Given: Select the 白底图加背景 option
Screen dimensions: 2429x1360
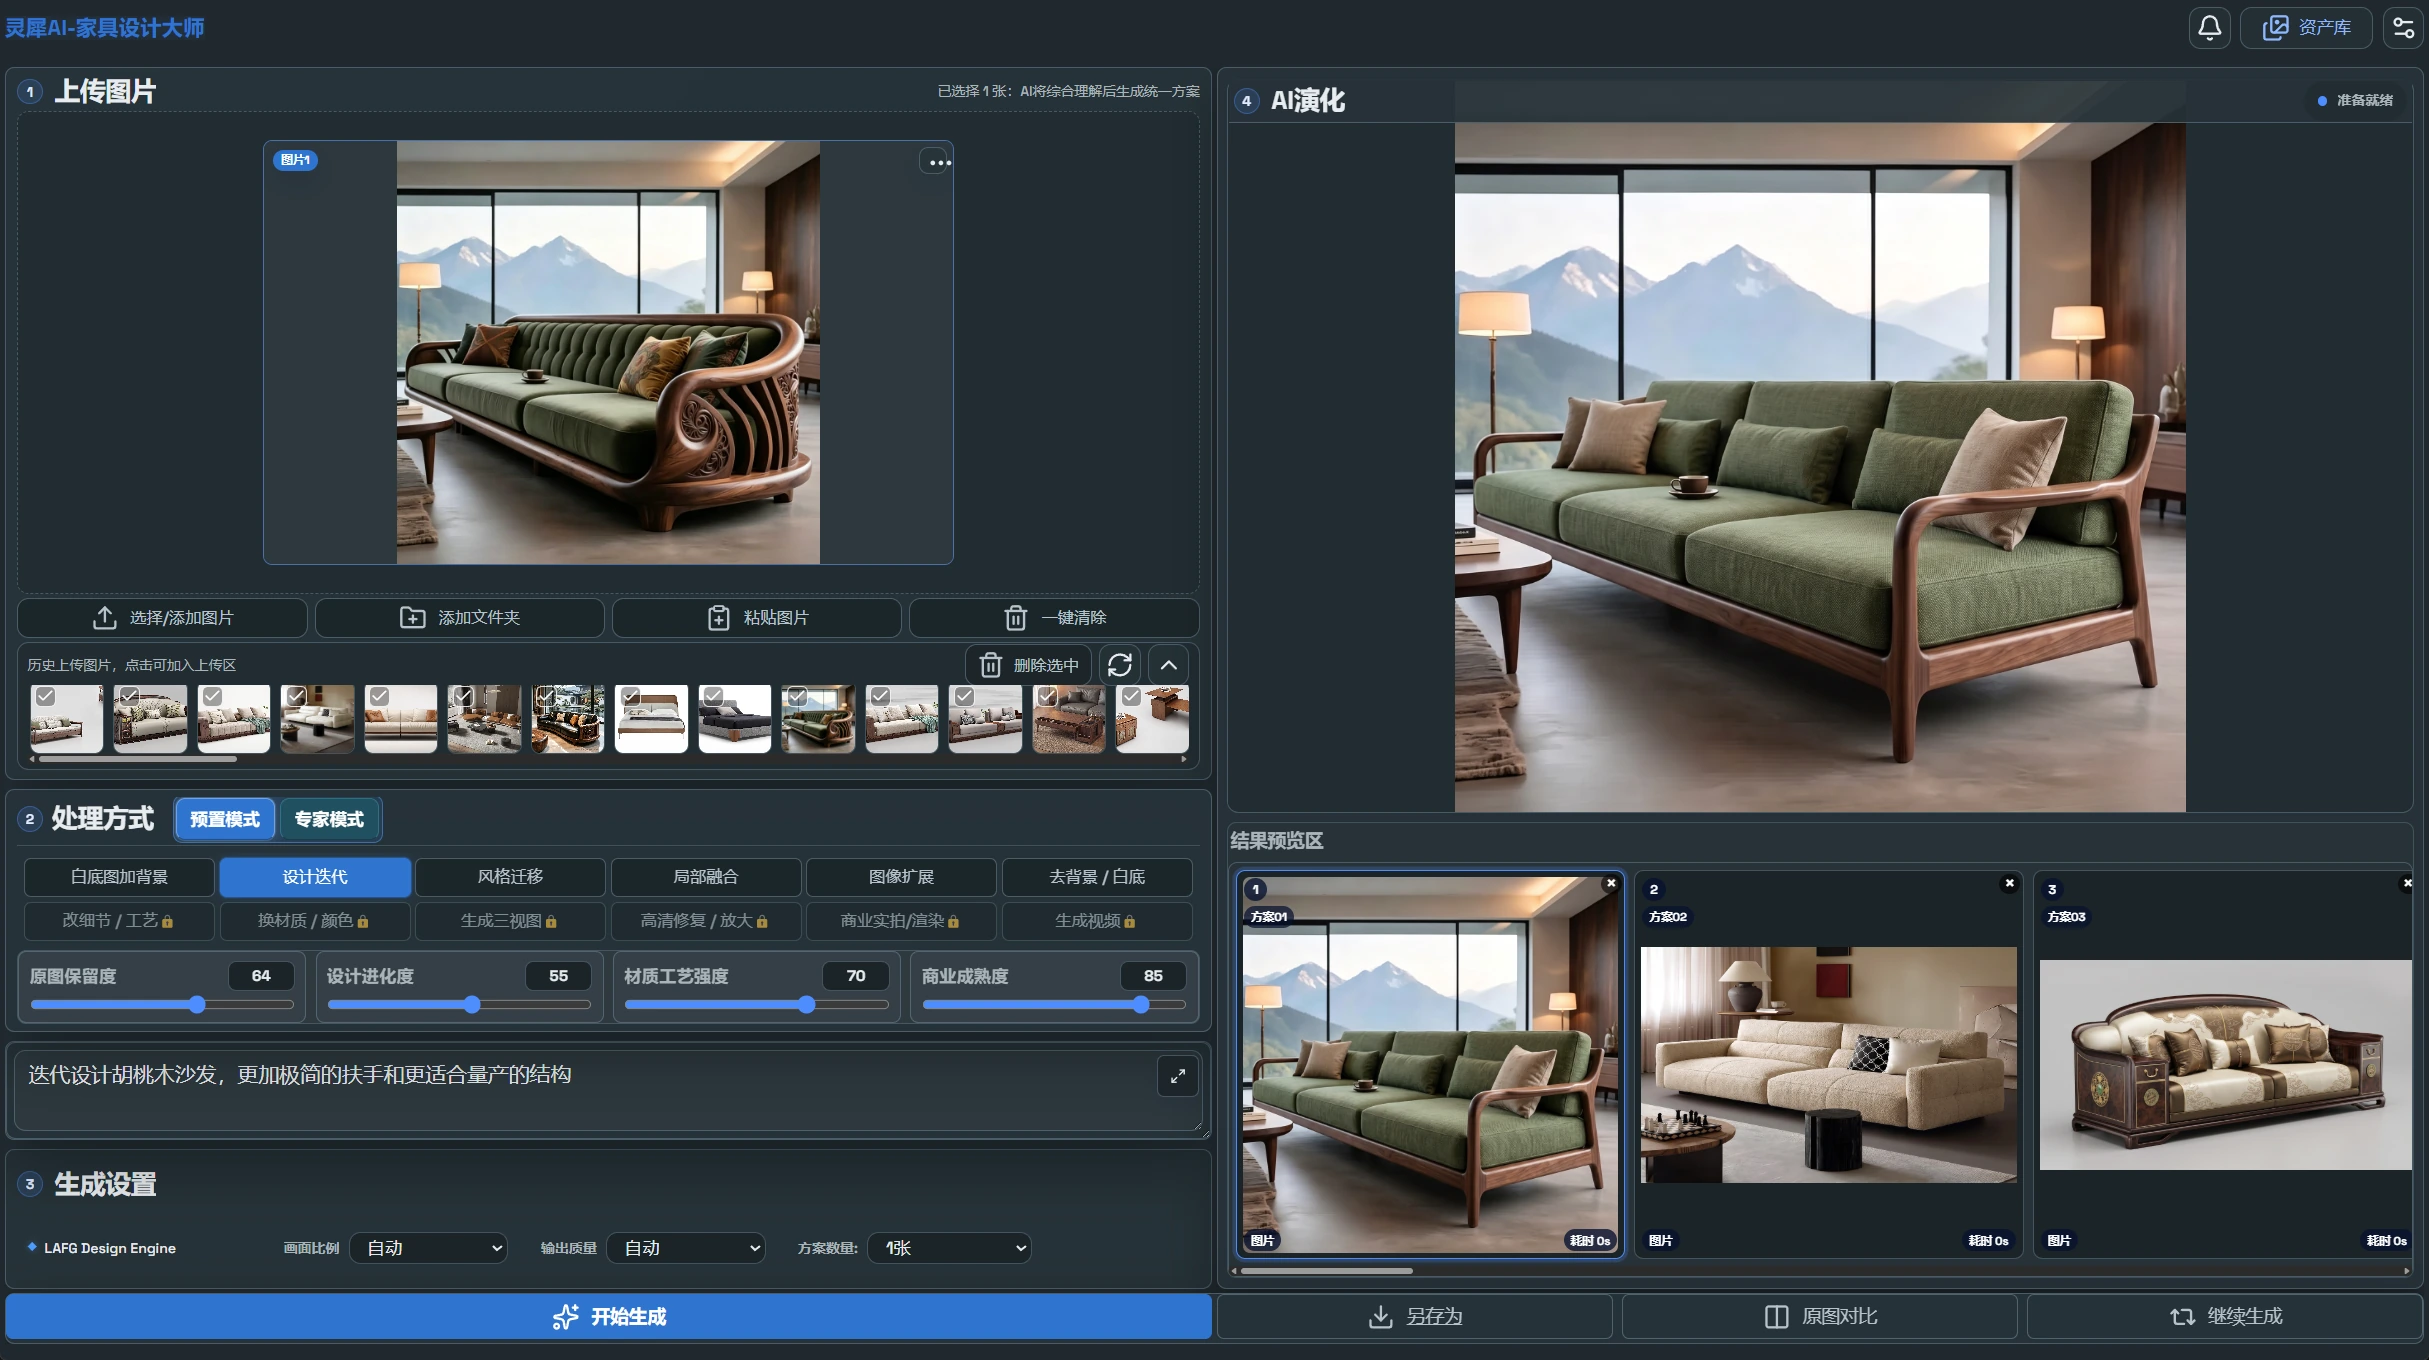Looking at the screenshot, I should (x=119, y=877).
